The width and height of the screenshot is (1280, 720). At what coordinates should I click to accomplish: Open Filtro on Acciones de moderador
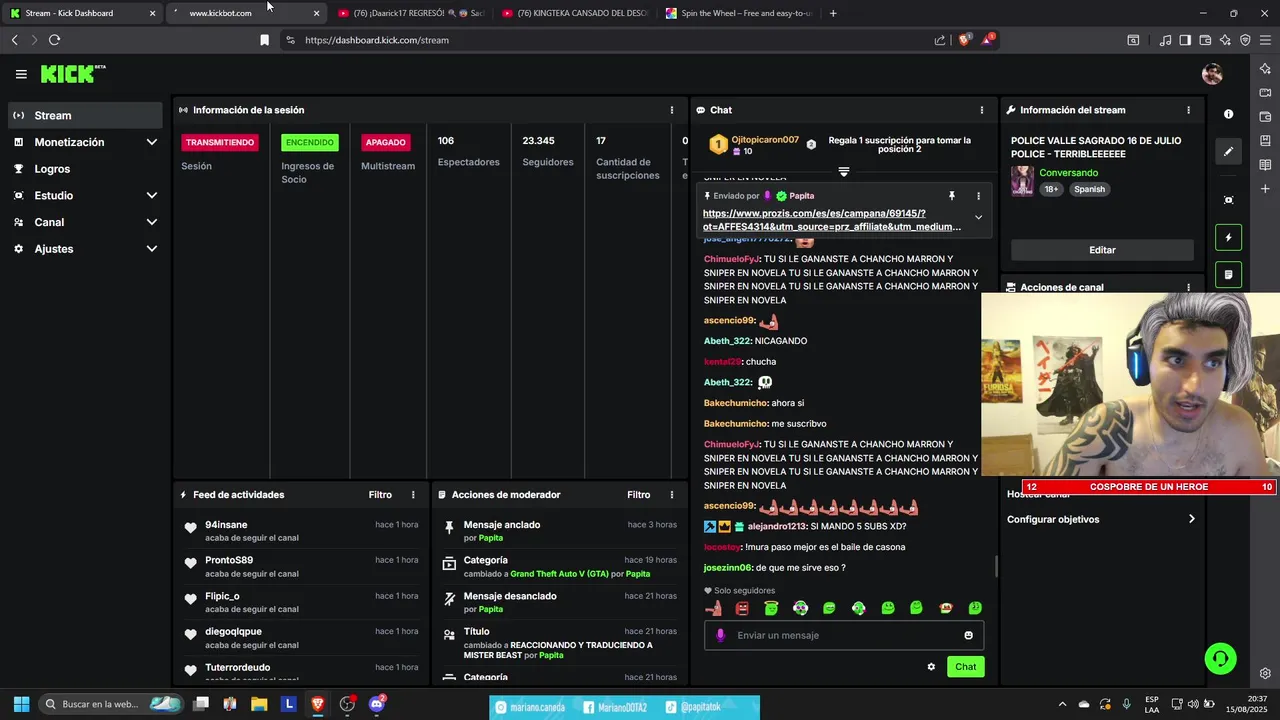pyautogui.click(x=639, y=495)
